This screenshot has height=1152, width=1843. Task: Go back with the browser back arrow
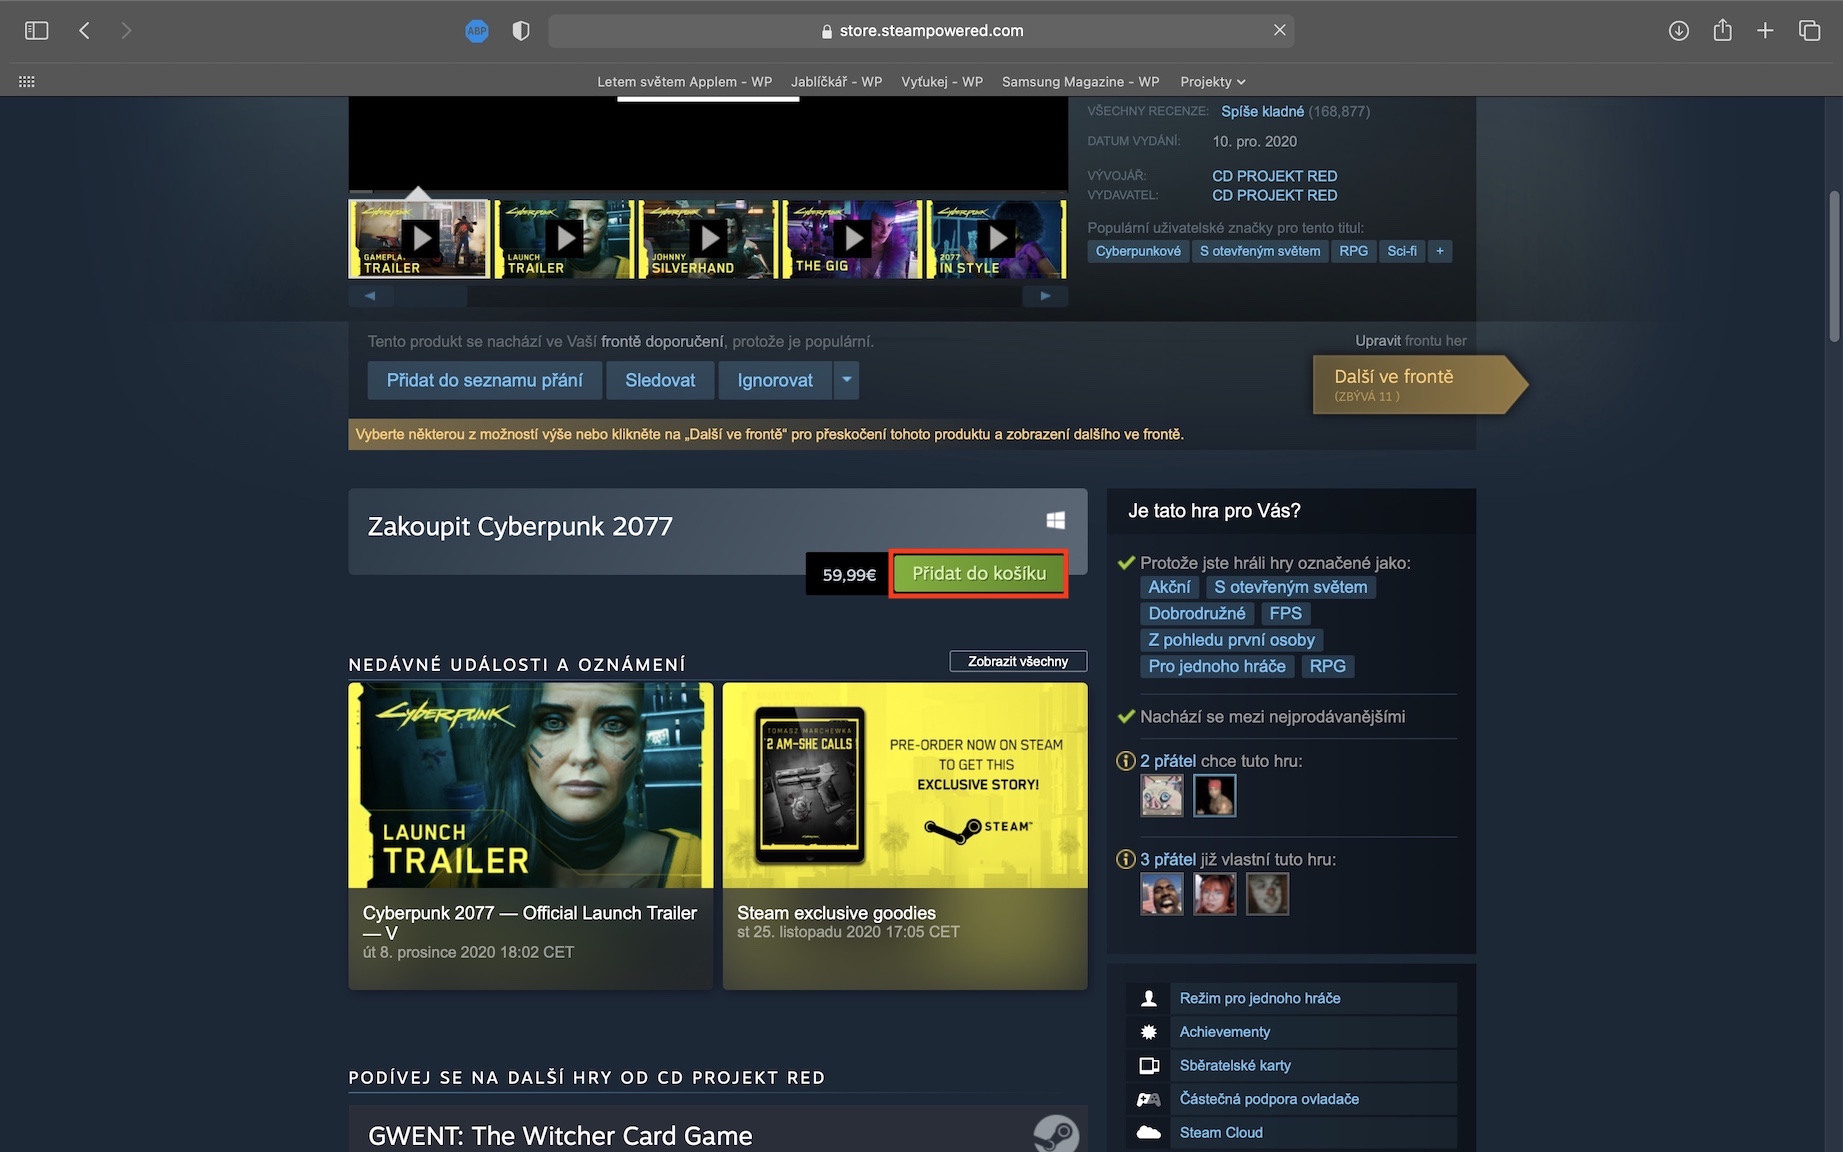point(85,31)
